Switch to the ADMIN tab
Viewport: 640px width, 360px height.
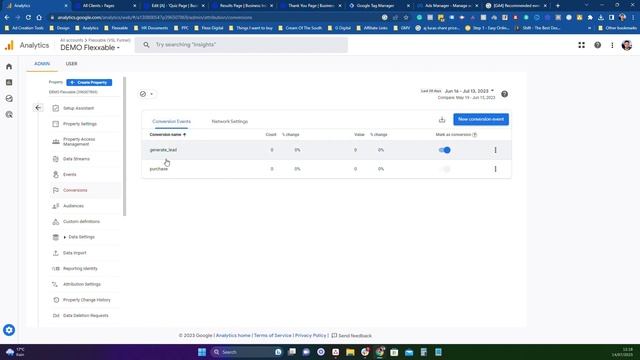click(x=42, y=64)
